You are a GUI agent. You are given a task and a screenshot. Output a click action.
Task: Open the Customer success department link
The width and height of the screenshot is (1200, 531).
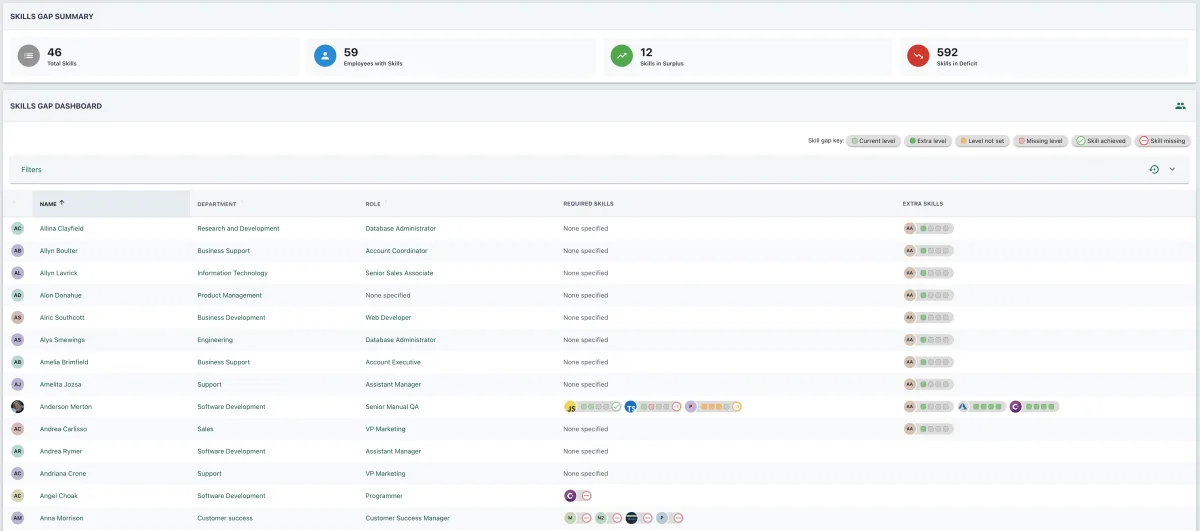tap(225, 518)
